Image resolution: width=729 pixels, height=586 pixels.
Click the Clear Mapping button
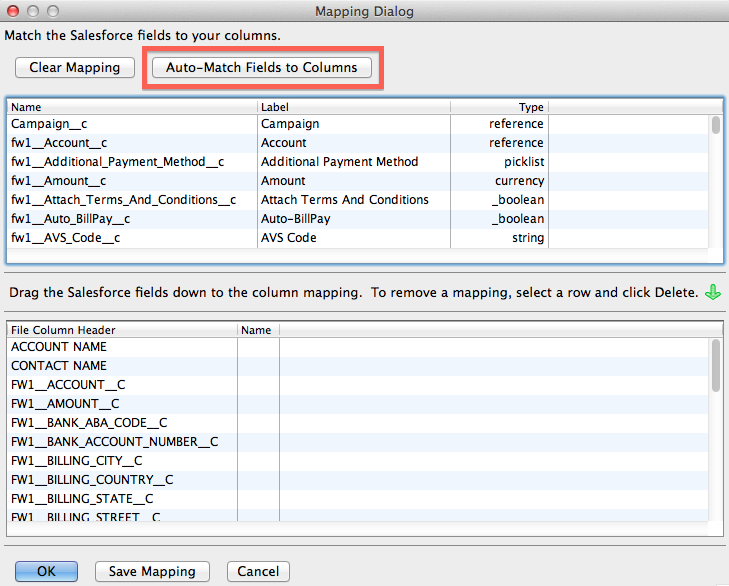[75, 67]
